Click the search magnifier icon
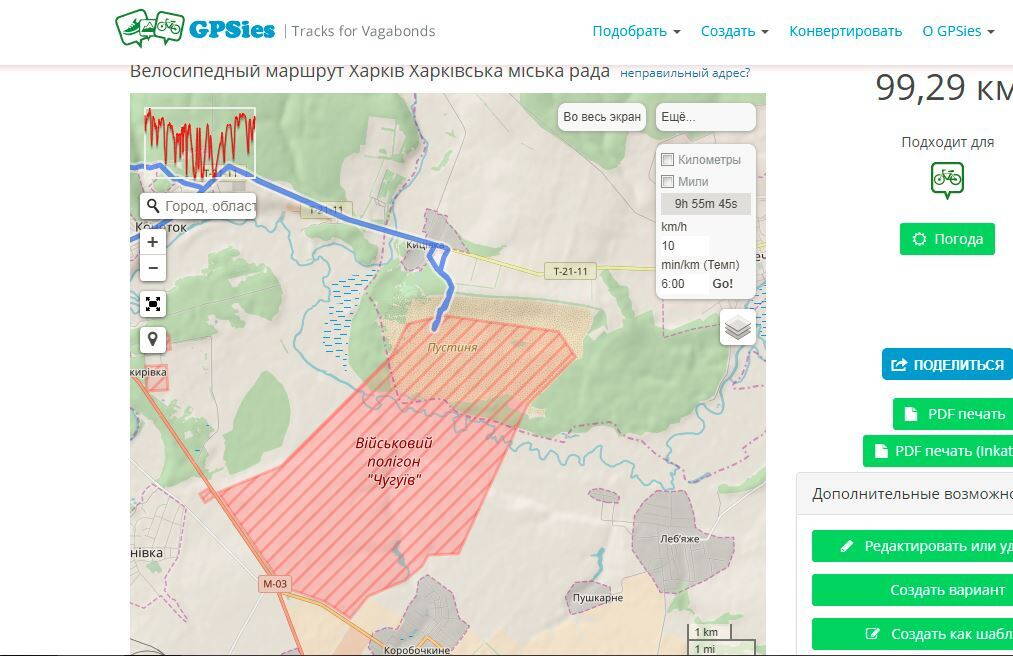Screen dimensions: 1013x656 pos(153,206)
